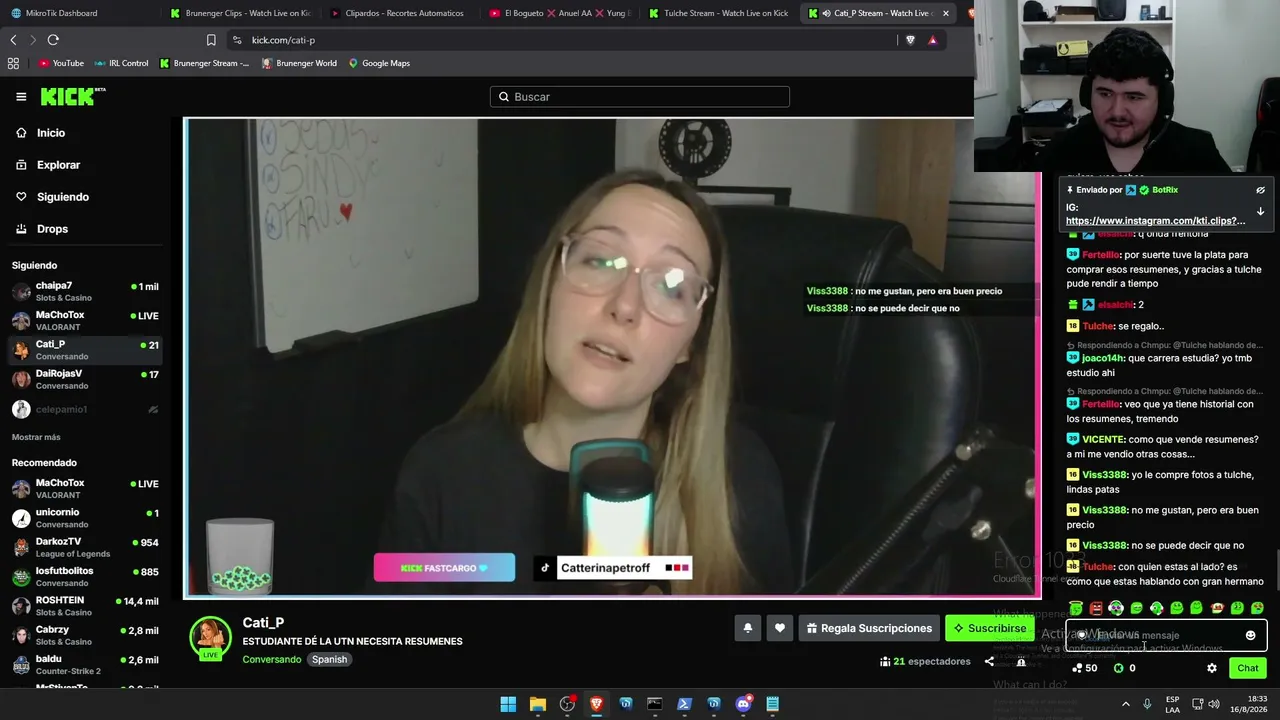Click the chat message input box

click(1166, 635)
